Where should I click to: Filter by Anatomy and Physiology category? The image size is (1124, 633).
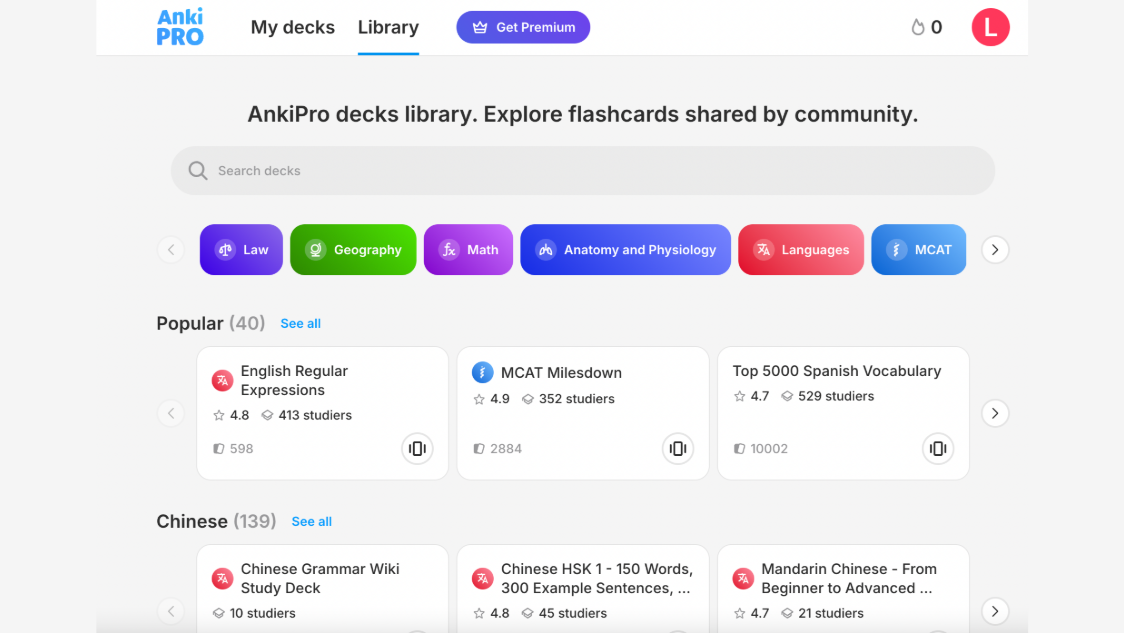[x=625, y=249]
